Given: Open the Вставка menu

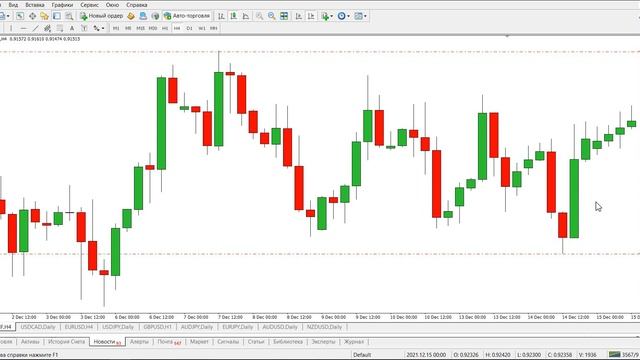Looking at the screenshot, I should tap(35, 5).
